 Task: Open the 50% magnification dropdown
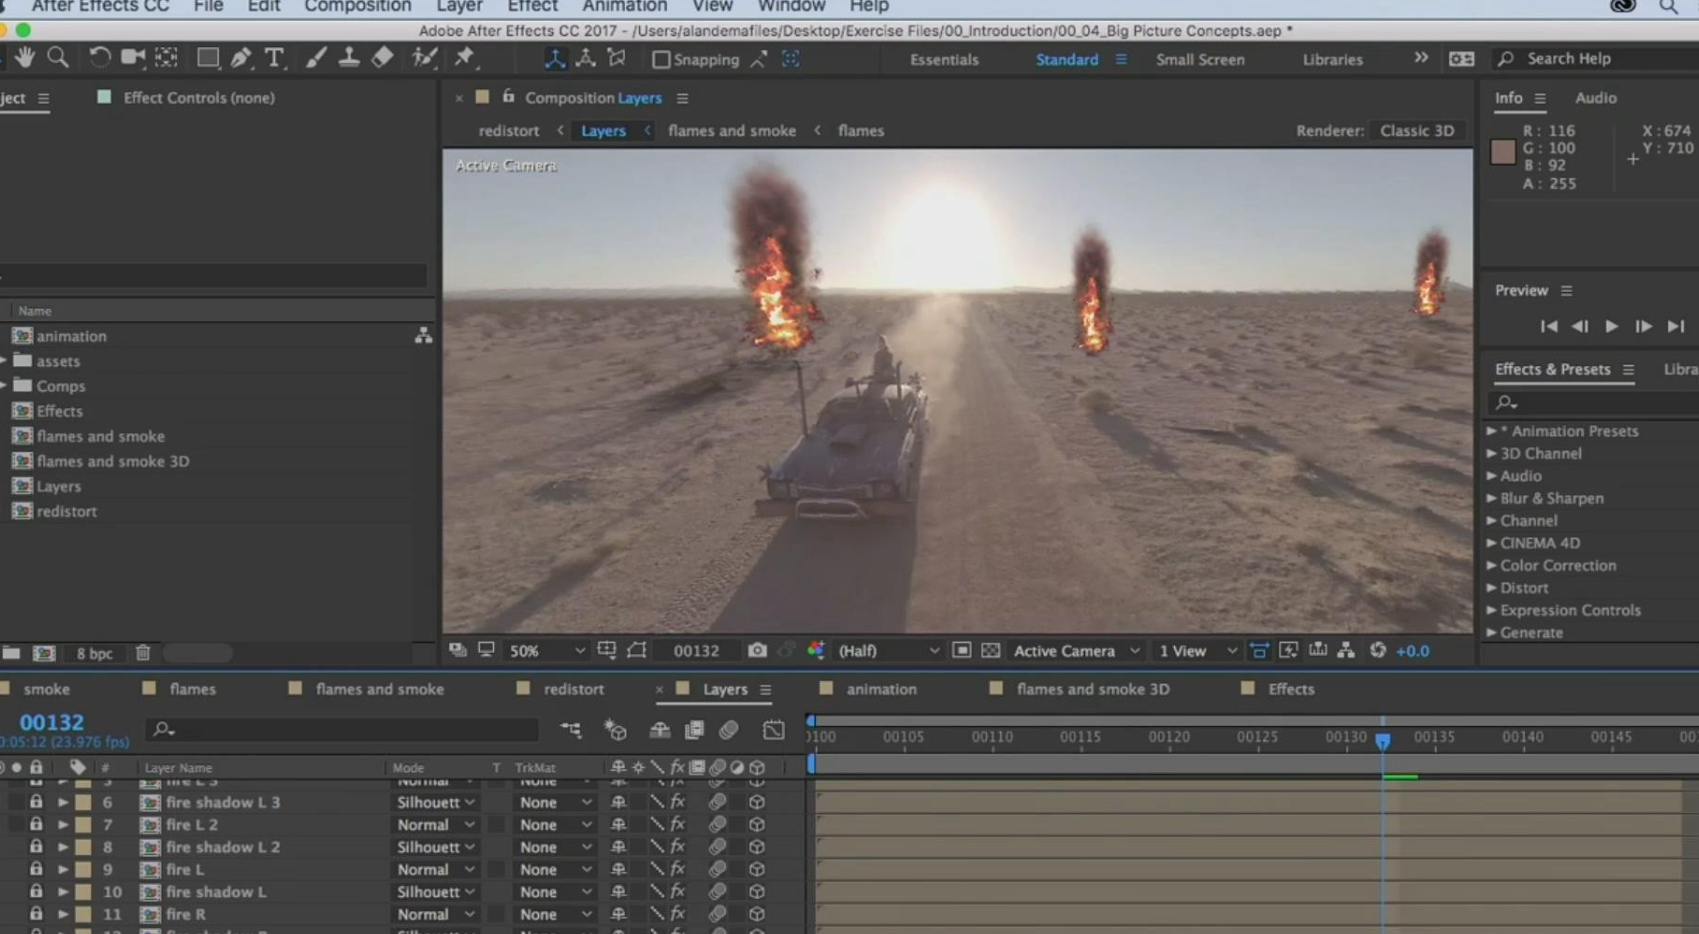tap(546, 650)
